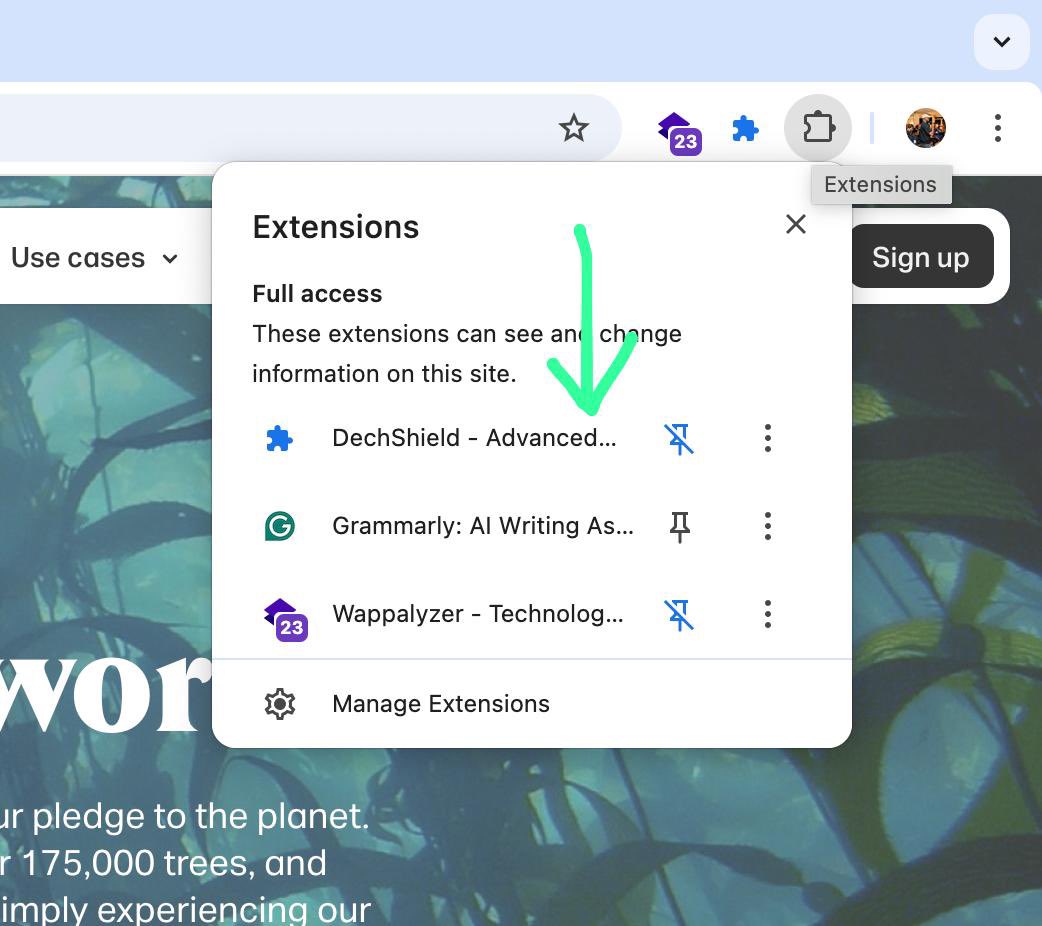Click the Grammarly icon in the list

(x=280, y=526)
